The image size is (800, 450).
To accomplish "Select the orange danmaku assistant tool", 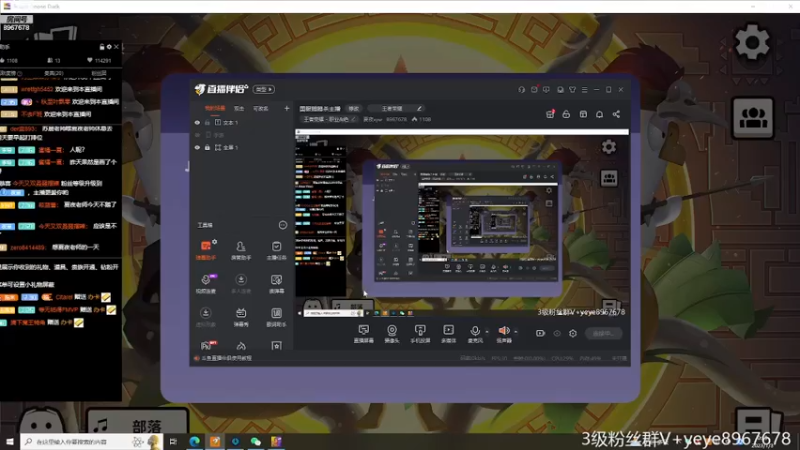I will (x=206, y=250).
